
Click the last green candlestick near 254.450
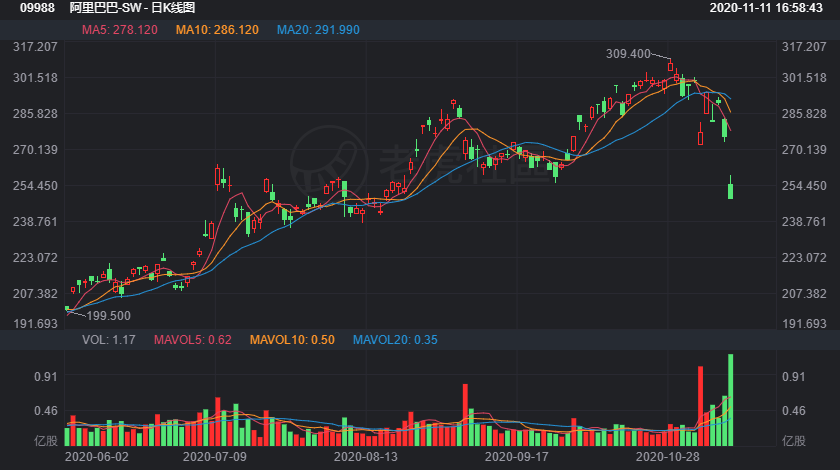[730, 191]
